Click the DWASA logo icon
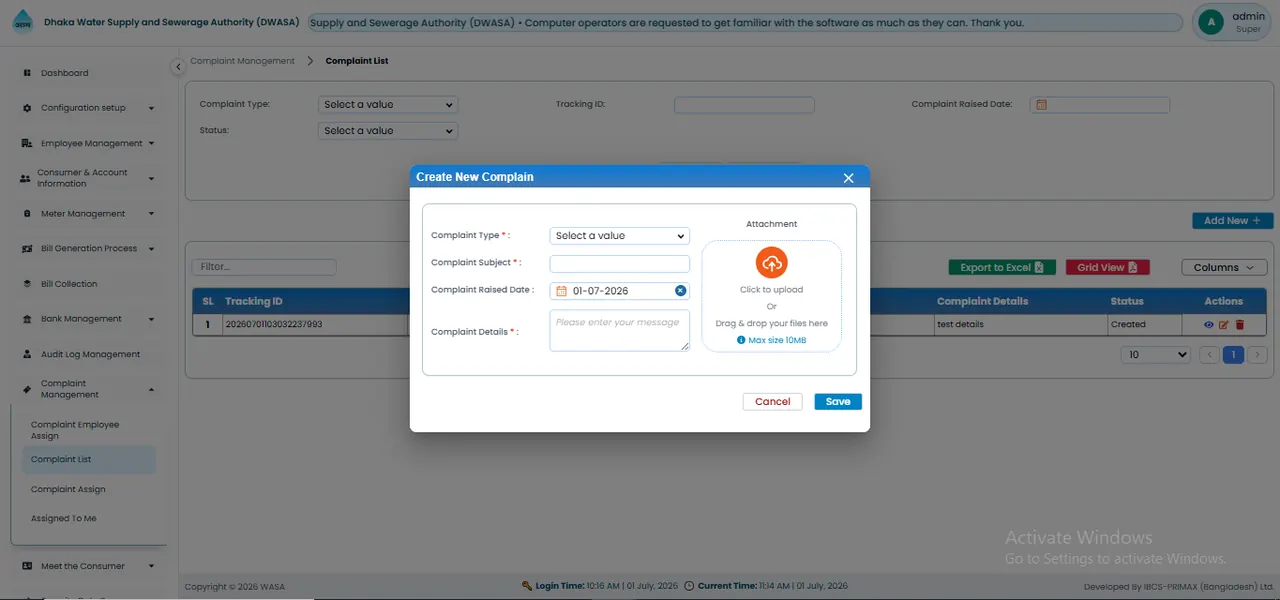Viewport: 1280px width, 600px height. tap(22, 22)
